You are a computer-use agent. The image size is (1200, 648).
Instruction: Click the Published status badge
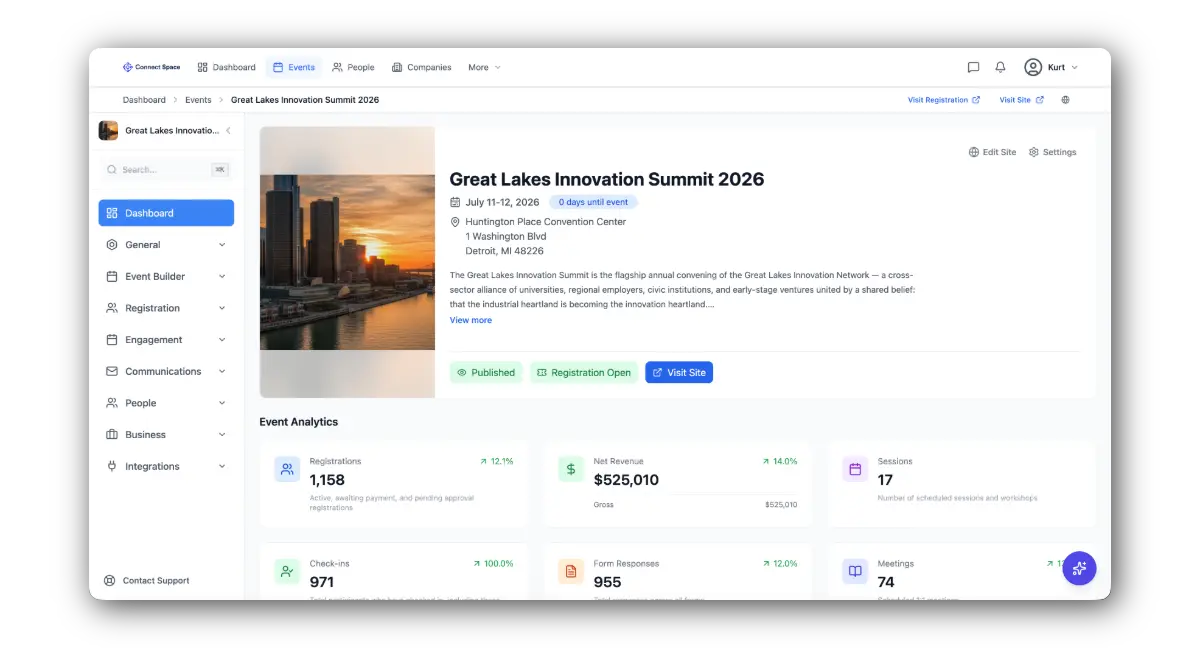pyautogui.click(x=486, y=372)
